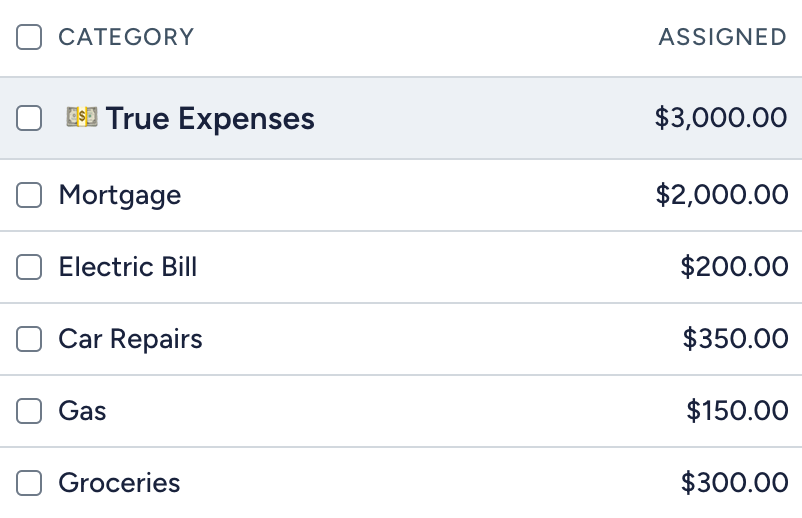Click the ASSIGNED column header
The width and height of the screenshot is (802, 518).
pos(722,37)
